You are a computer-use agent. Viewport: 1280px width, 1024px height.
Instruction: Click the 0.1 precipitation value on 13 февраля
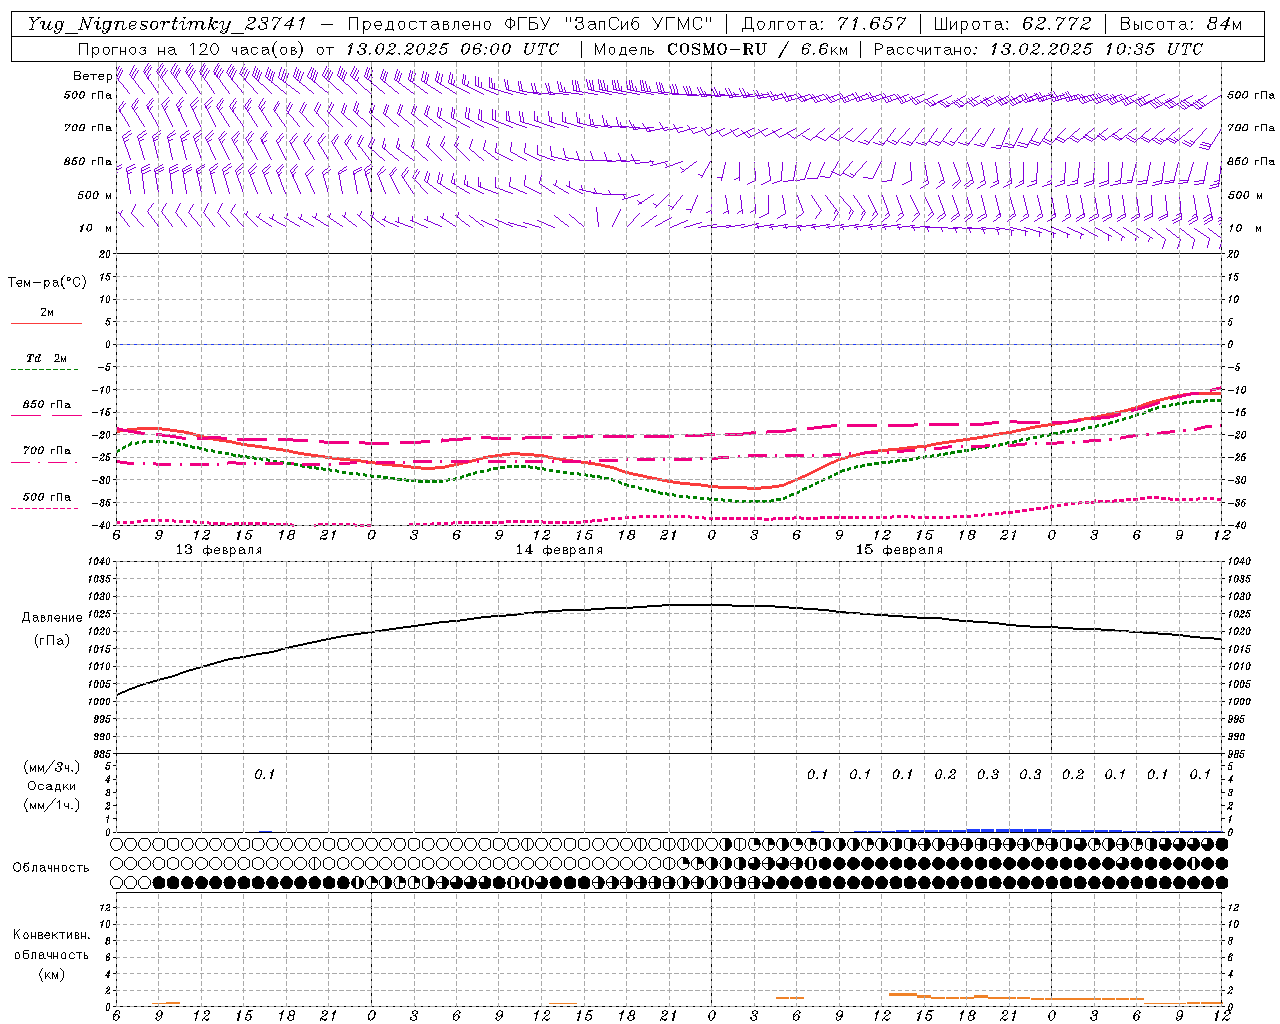tap(264, 774)
